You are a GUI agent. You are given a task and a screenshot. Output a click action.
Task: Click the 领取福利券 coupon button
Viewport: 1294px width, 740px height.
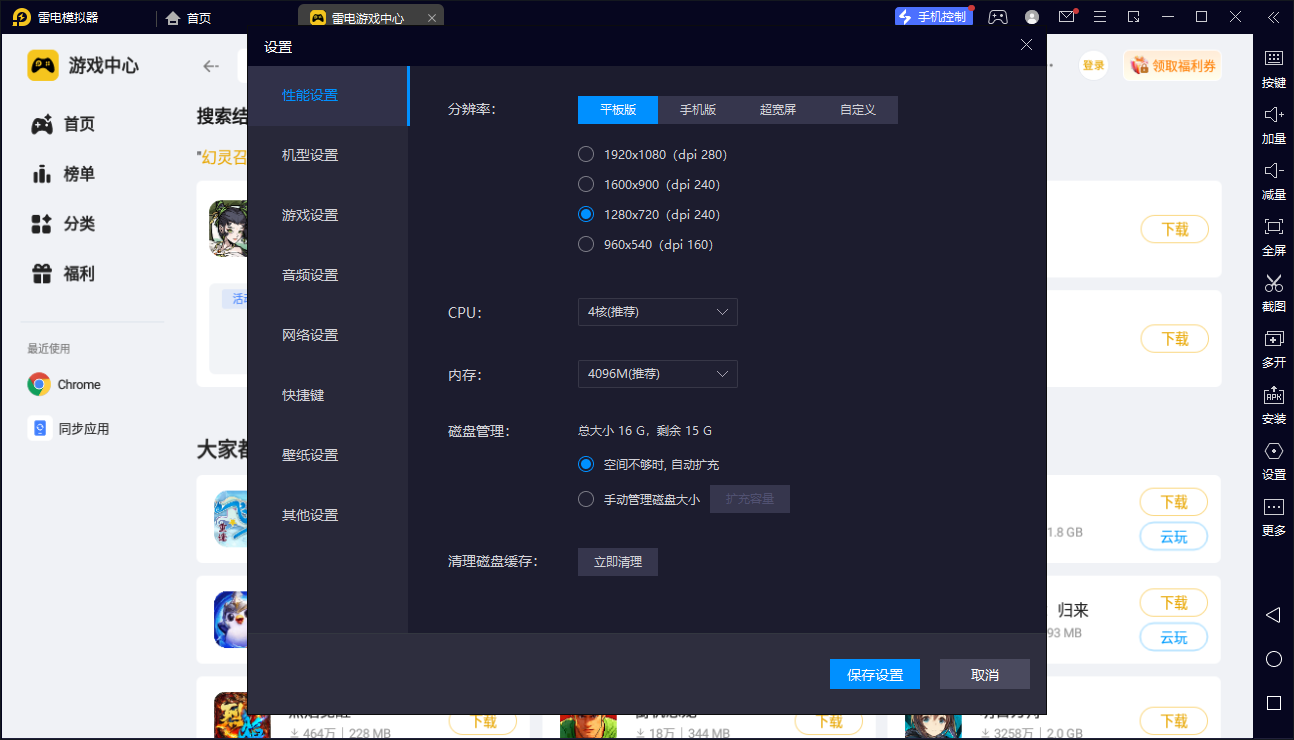click(1172, 66)
